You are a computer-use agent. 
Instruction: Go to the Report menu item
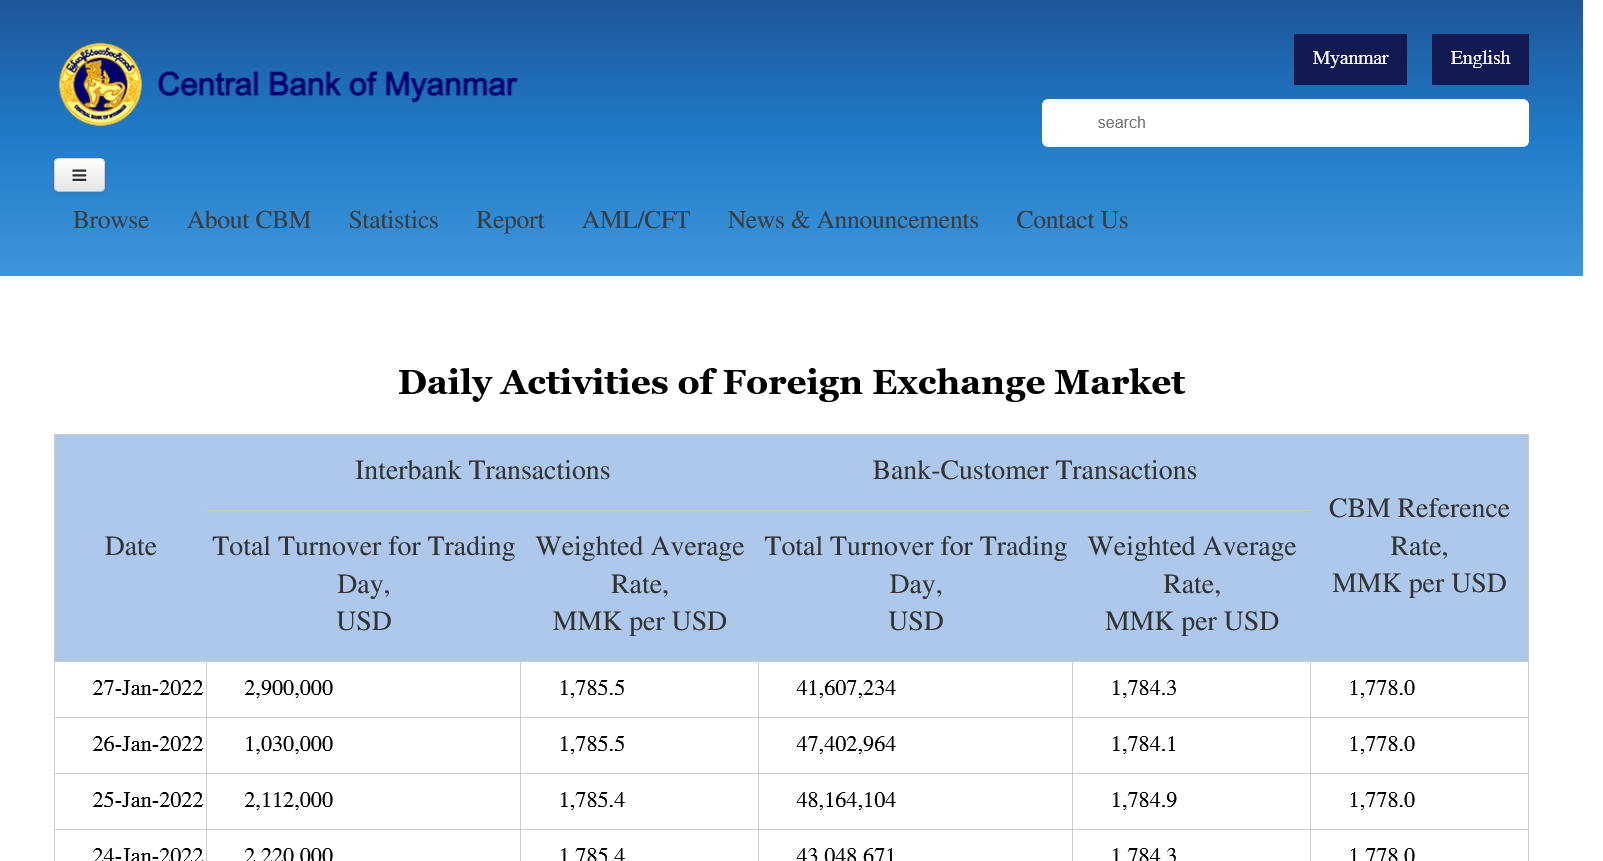click(510, 221)
